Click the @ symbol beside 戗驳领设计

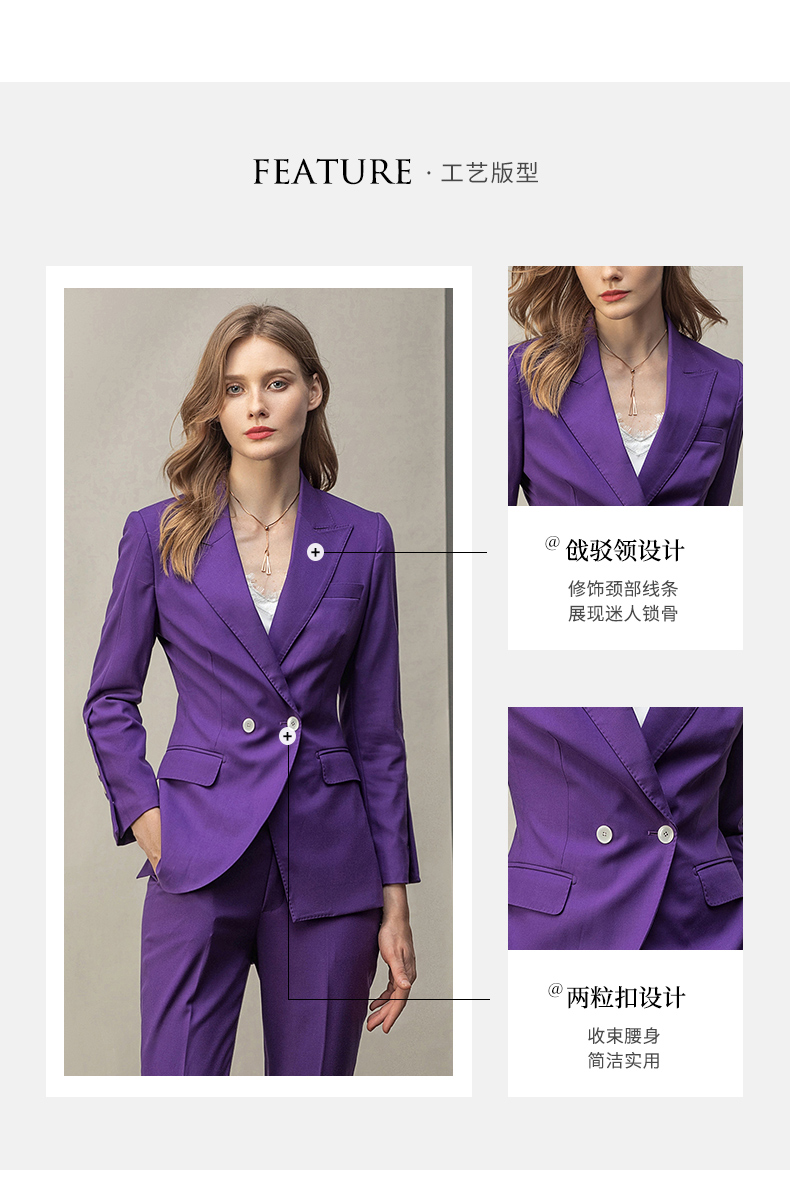[x=552, y=543]
